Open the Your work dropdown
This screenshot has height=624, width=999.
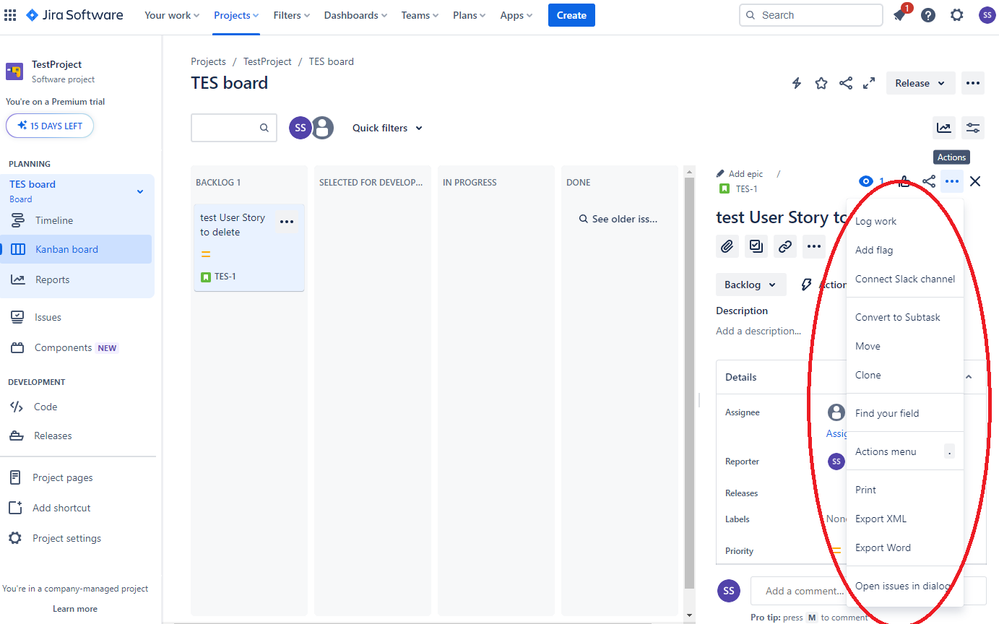(171, 15)
